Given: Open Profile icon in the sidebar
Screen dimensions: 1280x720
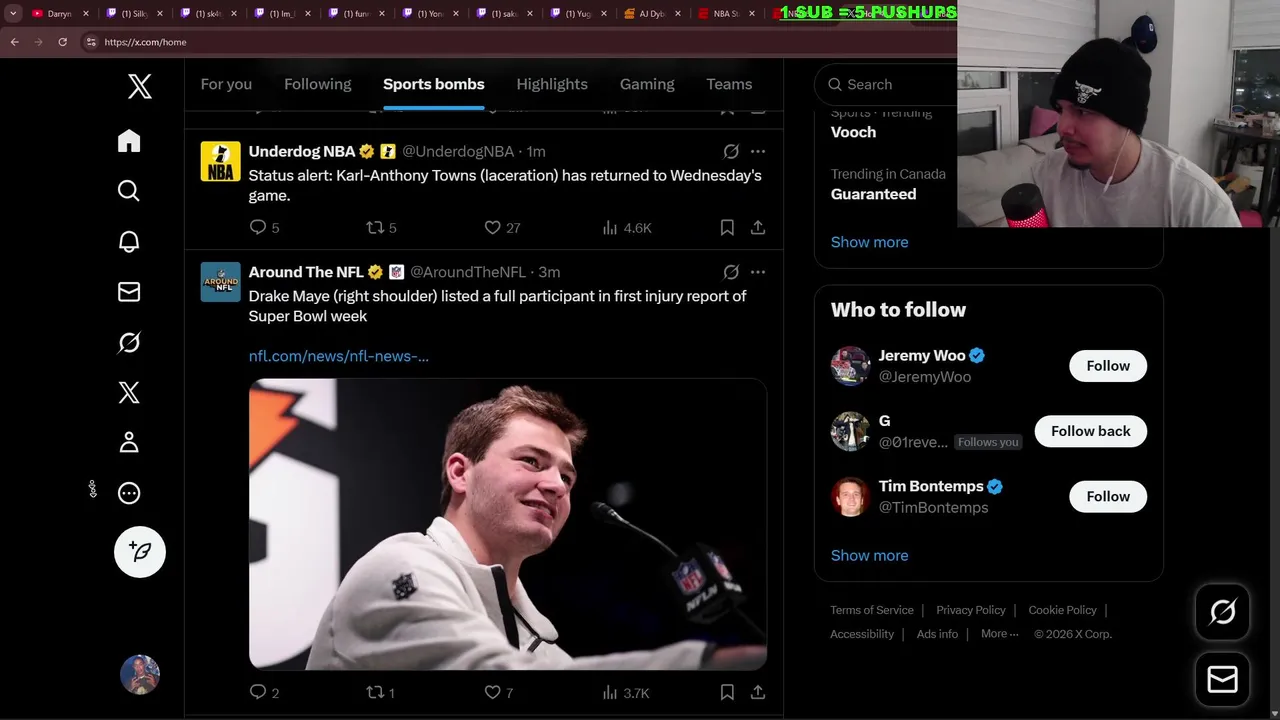Looking at the screenshot, I should point(129,442).
